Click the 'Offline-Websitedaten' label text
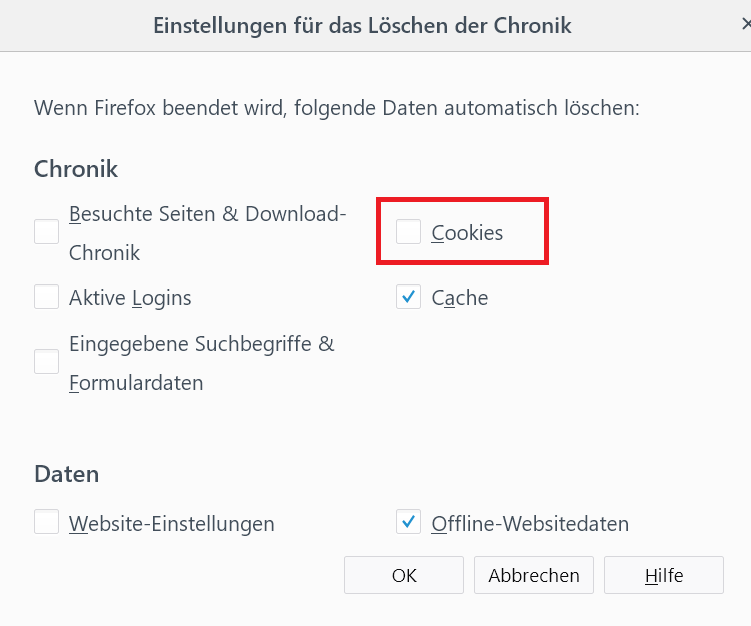 [530, 523]
